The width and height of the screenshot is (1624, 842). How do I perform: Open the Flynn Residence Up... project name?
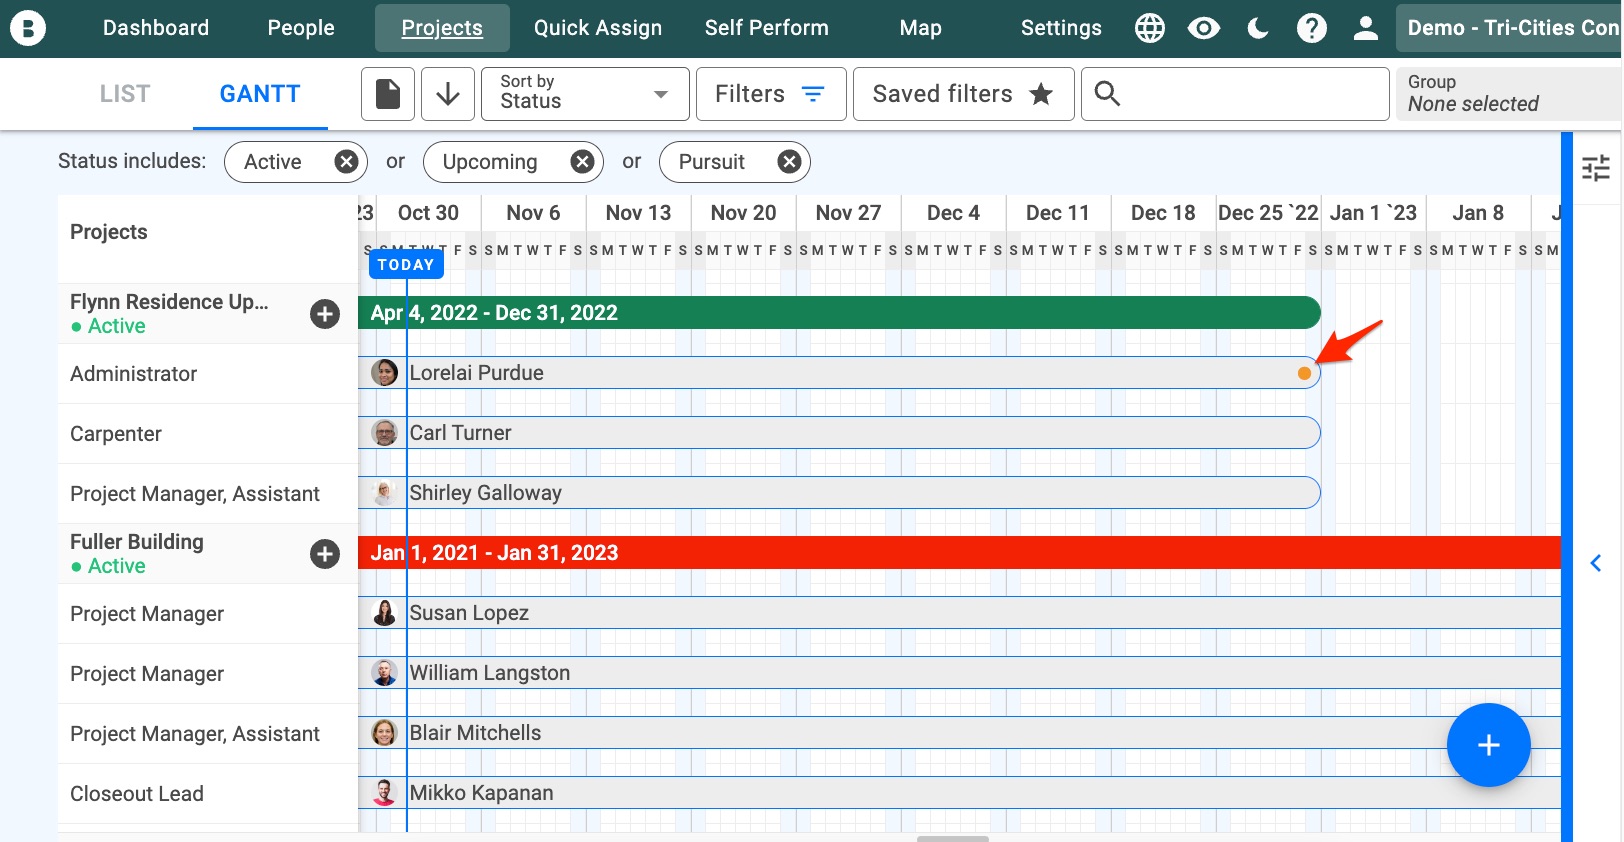(x=169, y=302)
